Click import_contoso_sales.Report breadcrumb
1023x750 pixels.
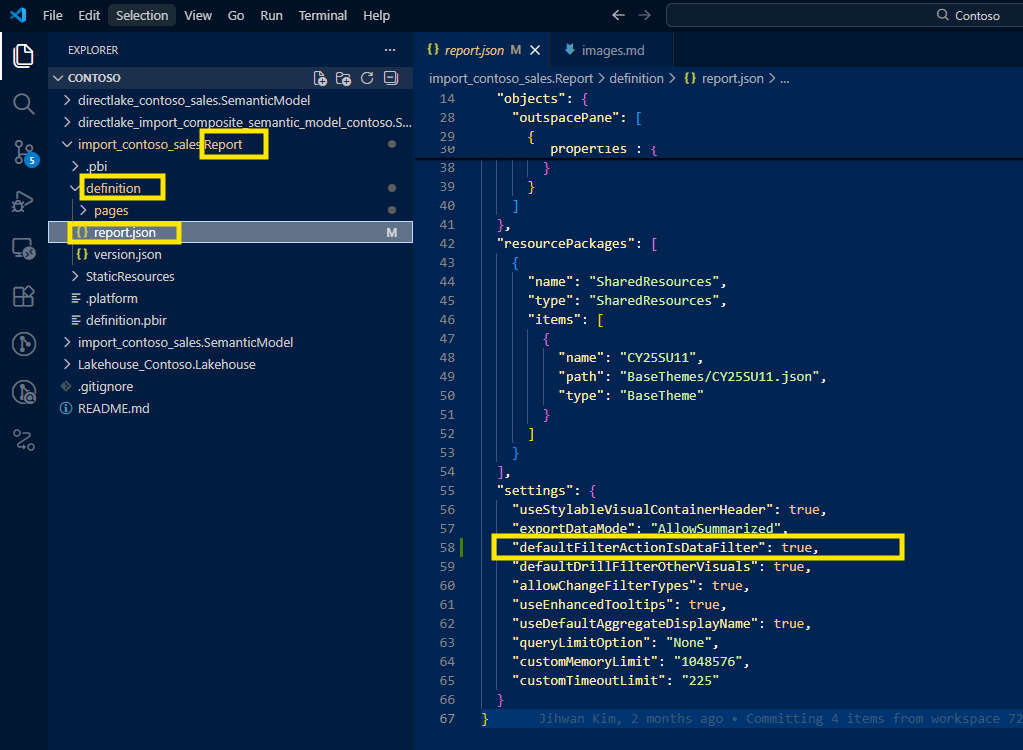511,79
